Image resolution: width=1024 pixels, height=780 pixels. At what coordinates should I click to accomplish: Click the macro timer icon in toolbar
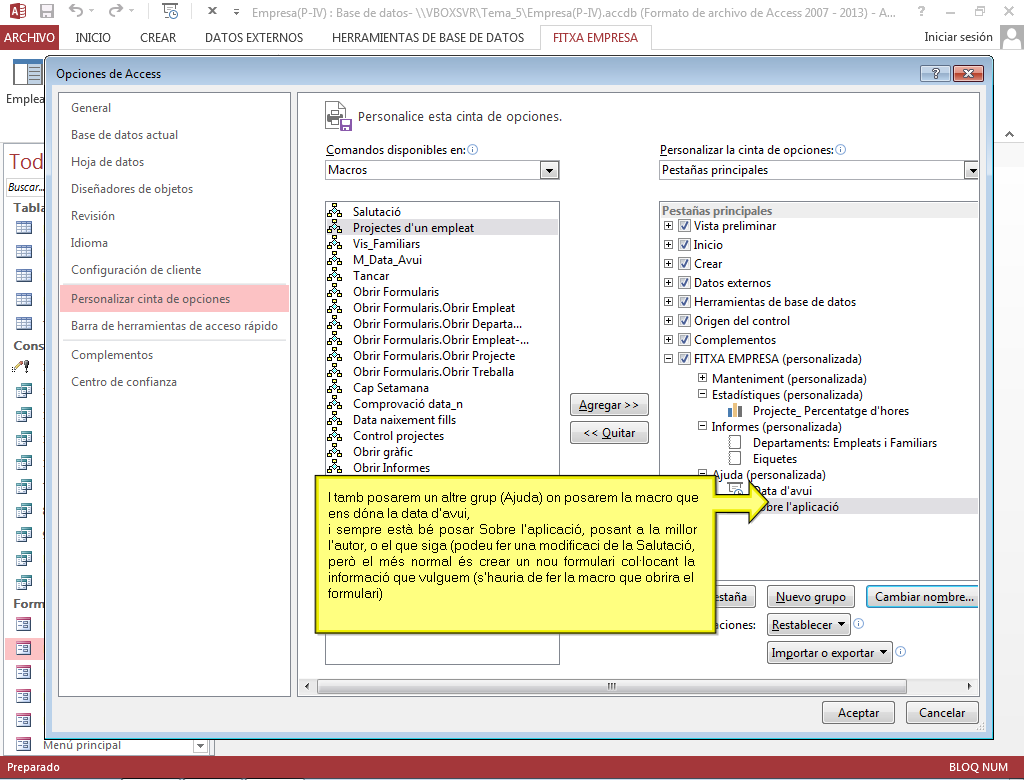170,11
